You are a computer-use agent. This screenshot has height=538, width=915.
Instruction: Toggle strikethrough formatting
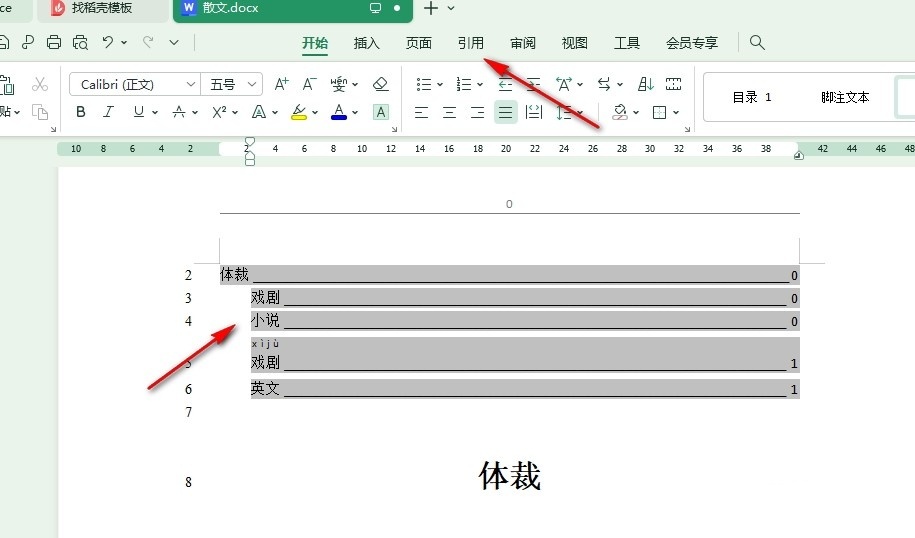click(x=179, y=112)
